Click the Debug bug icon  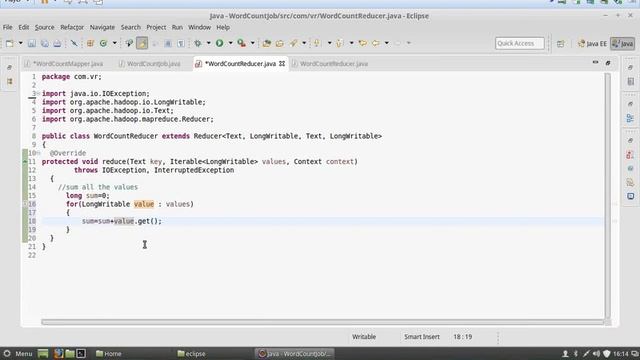tap(198, 43)
